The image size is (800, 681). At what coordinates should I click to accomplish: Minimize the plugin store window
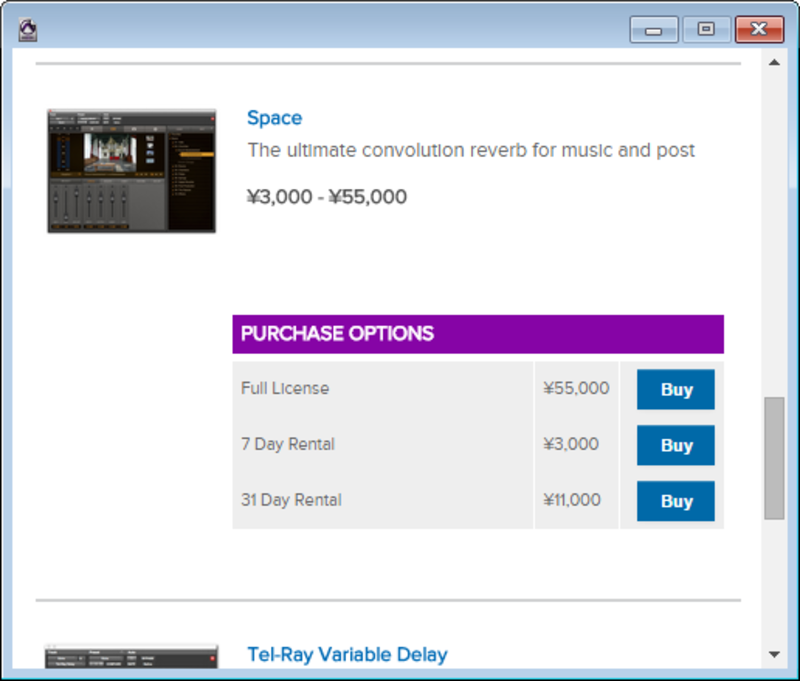(654, 30)
